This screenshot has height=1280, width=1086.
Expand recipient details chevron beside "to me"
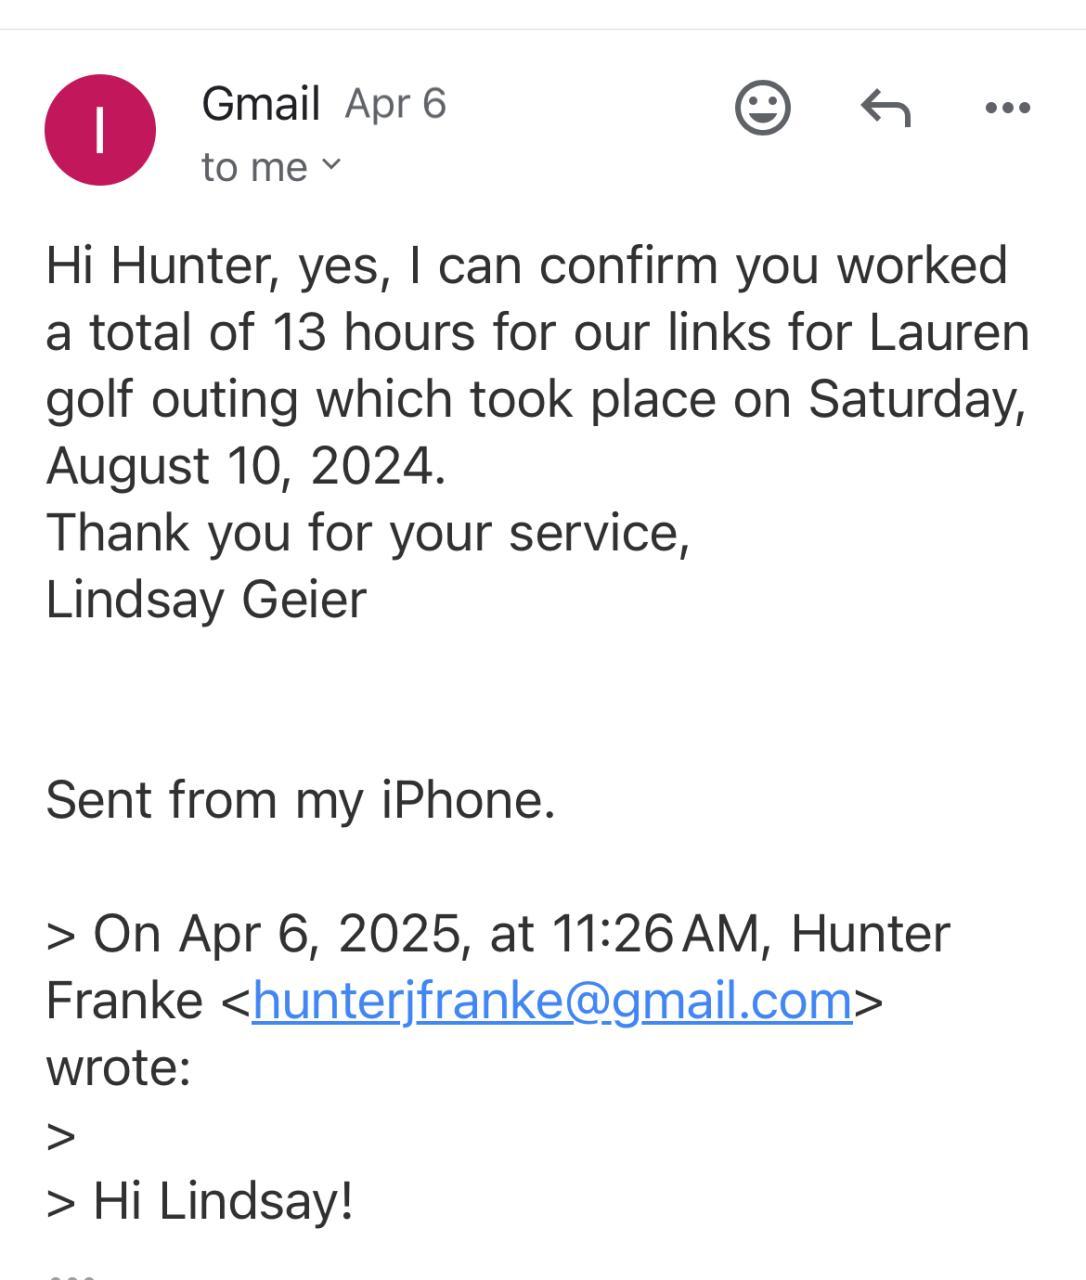coord(331,164)
